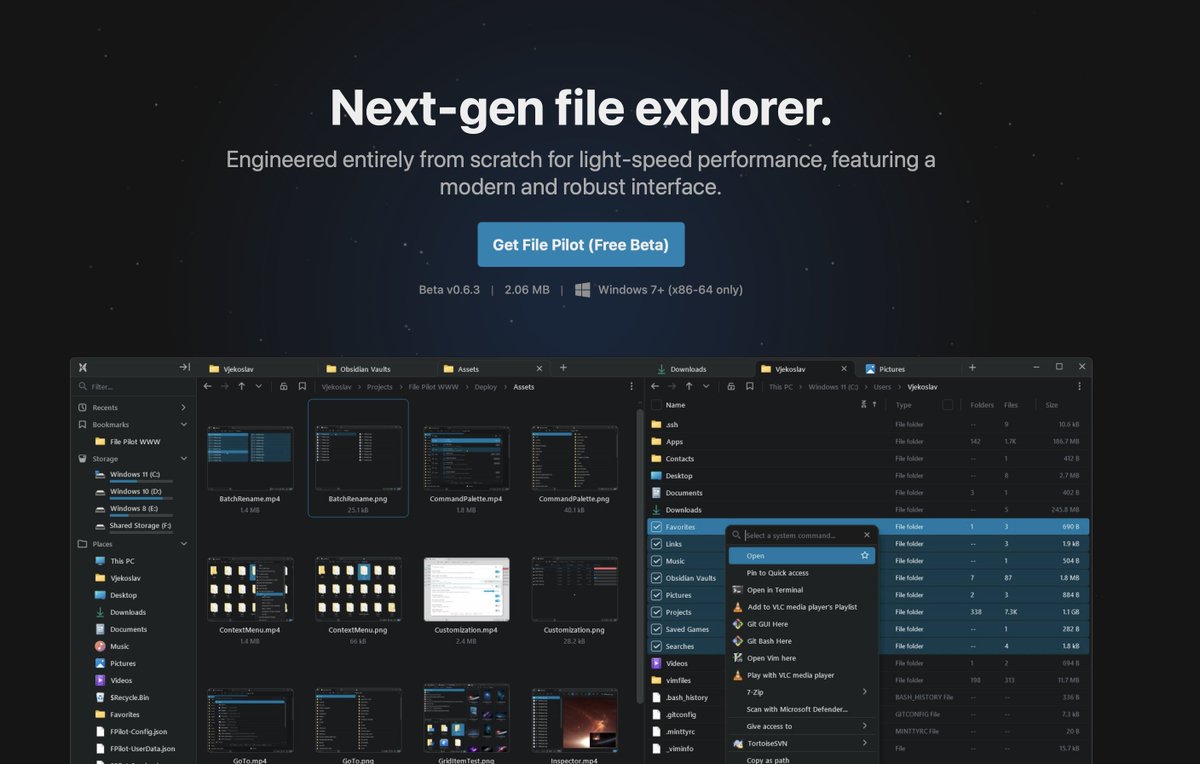
Task: Open the three-dot menu of left pane
Action: click(x=631, y=386)
